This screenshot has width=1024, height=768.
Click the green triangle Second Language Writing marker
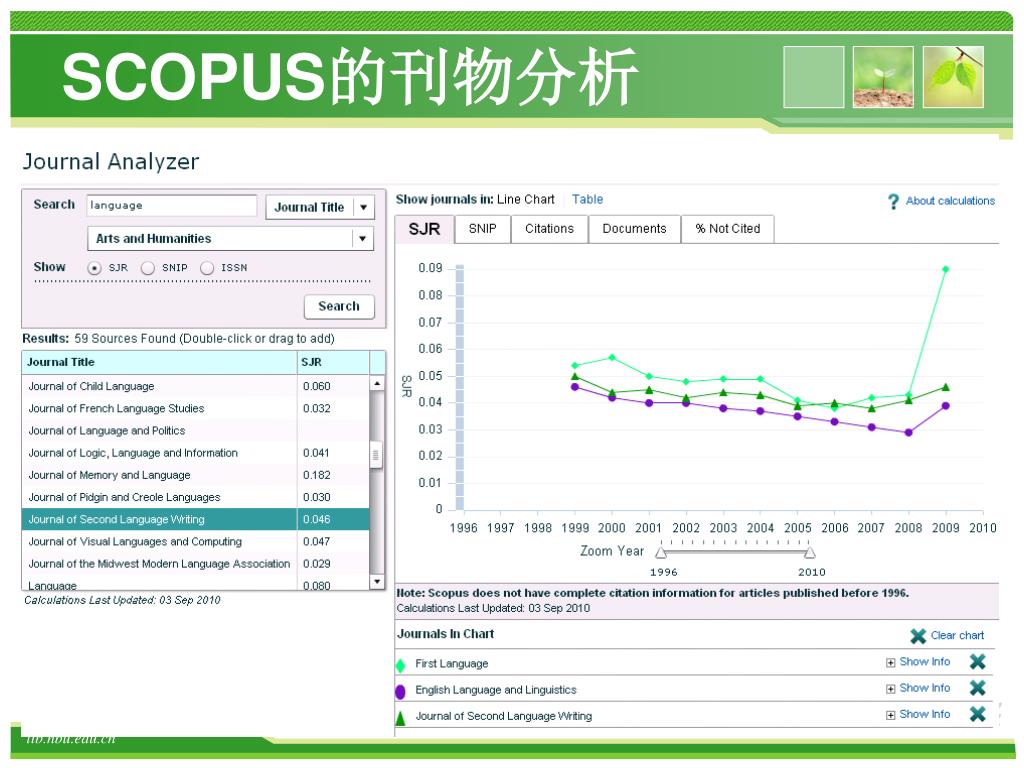pos(400,718)
